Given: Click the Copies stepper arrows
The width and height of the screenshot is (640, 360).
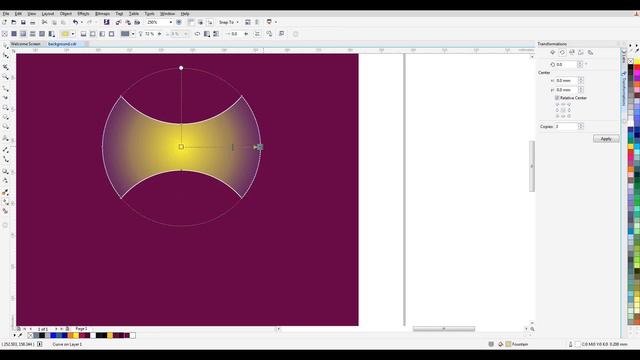Looking at the screenshot, I should click(581, 127).
